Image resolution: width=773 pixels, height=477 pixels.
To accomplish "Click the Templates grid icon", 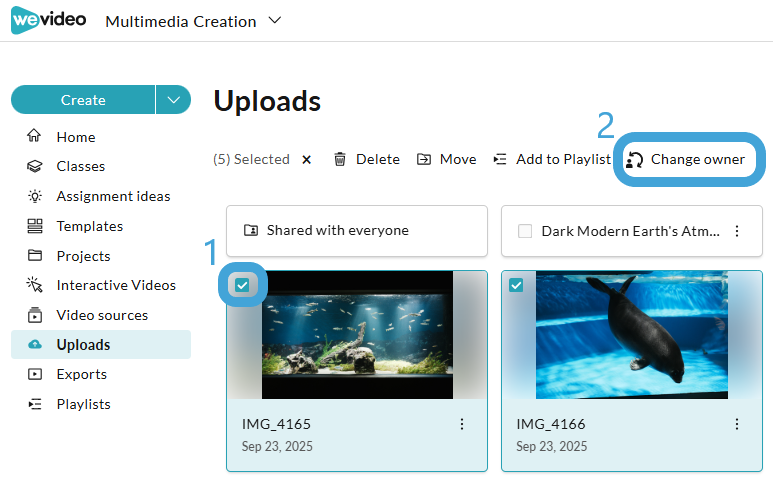I will coord(35,226).
